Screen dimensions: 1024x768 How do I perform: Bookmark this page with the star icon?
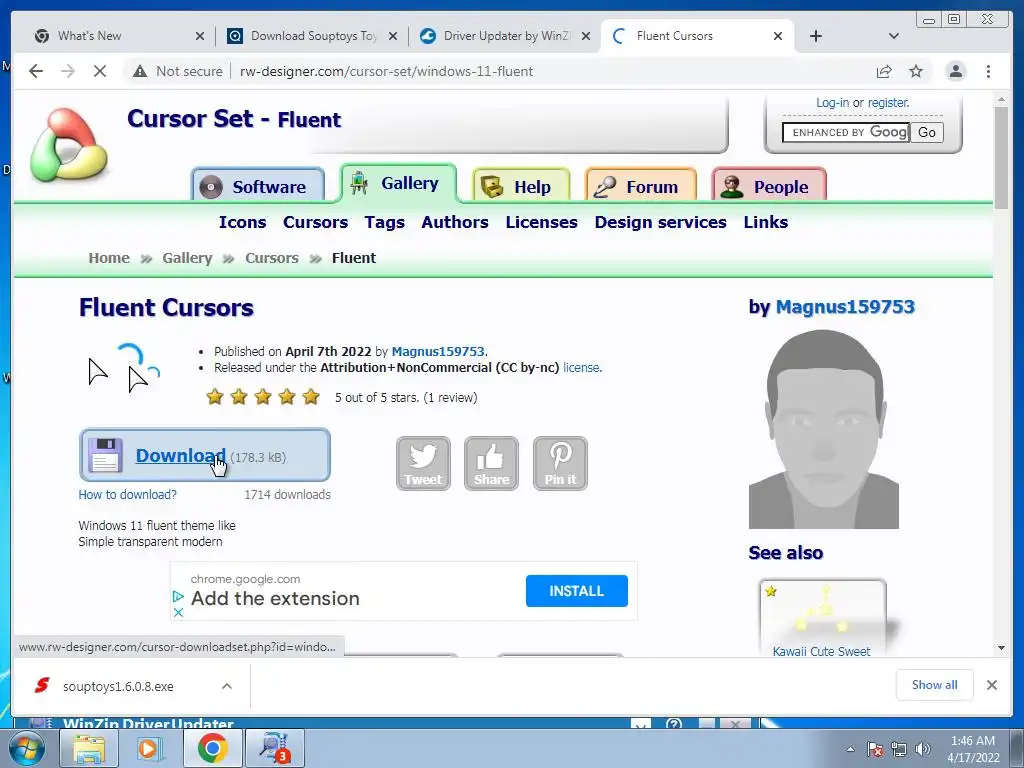click(916, 71)
